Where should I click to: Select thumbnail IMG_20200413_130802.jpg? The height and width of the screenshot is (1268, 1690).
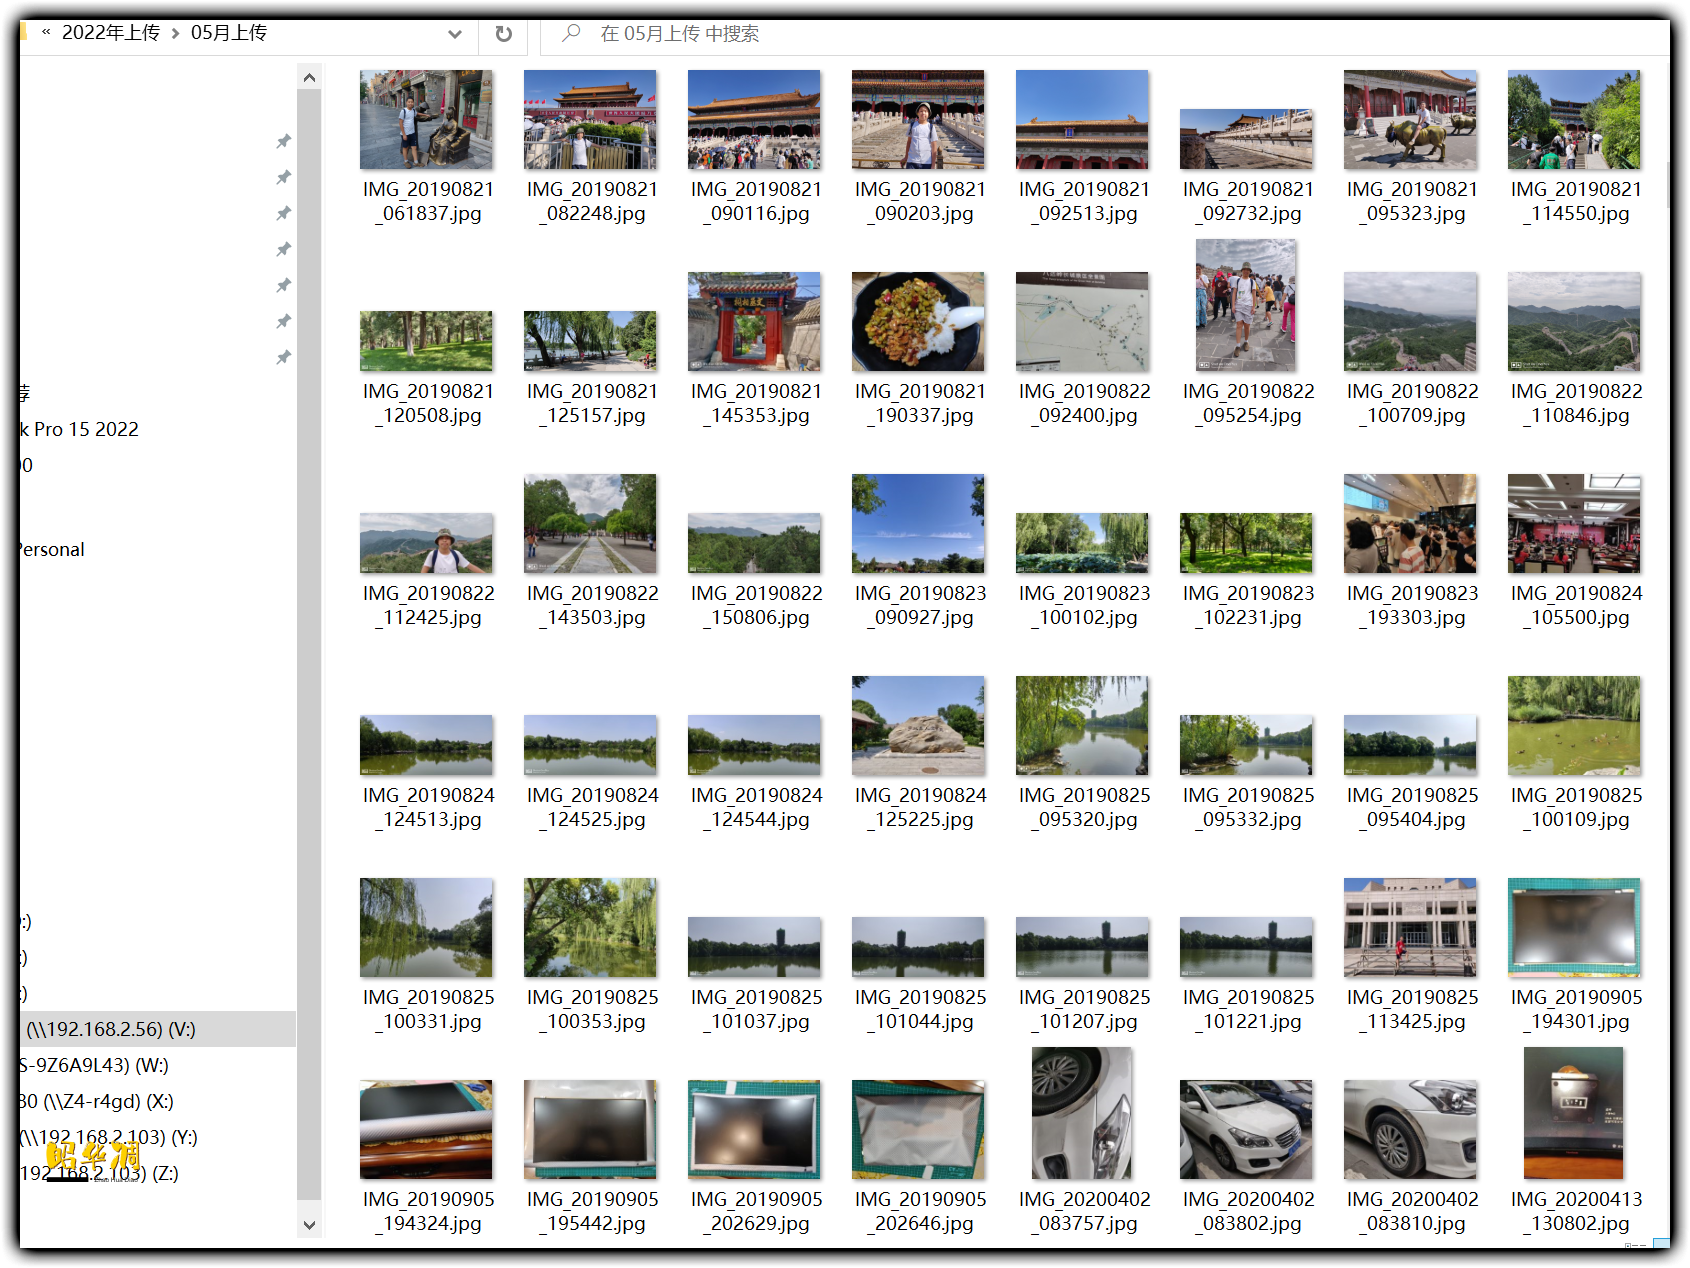[1575, 1113]
